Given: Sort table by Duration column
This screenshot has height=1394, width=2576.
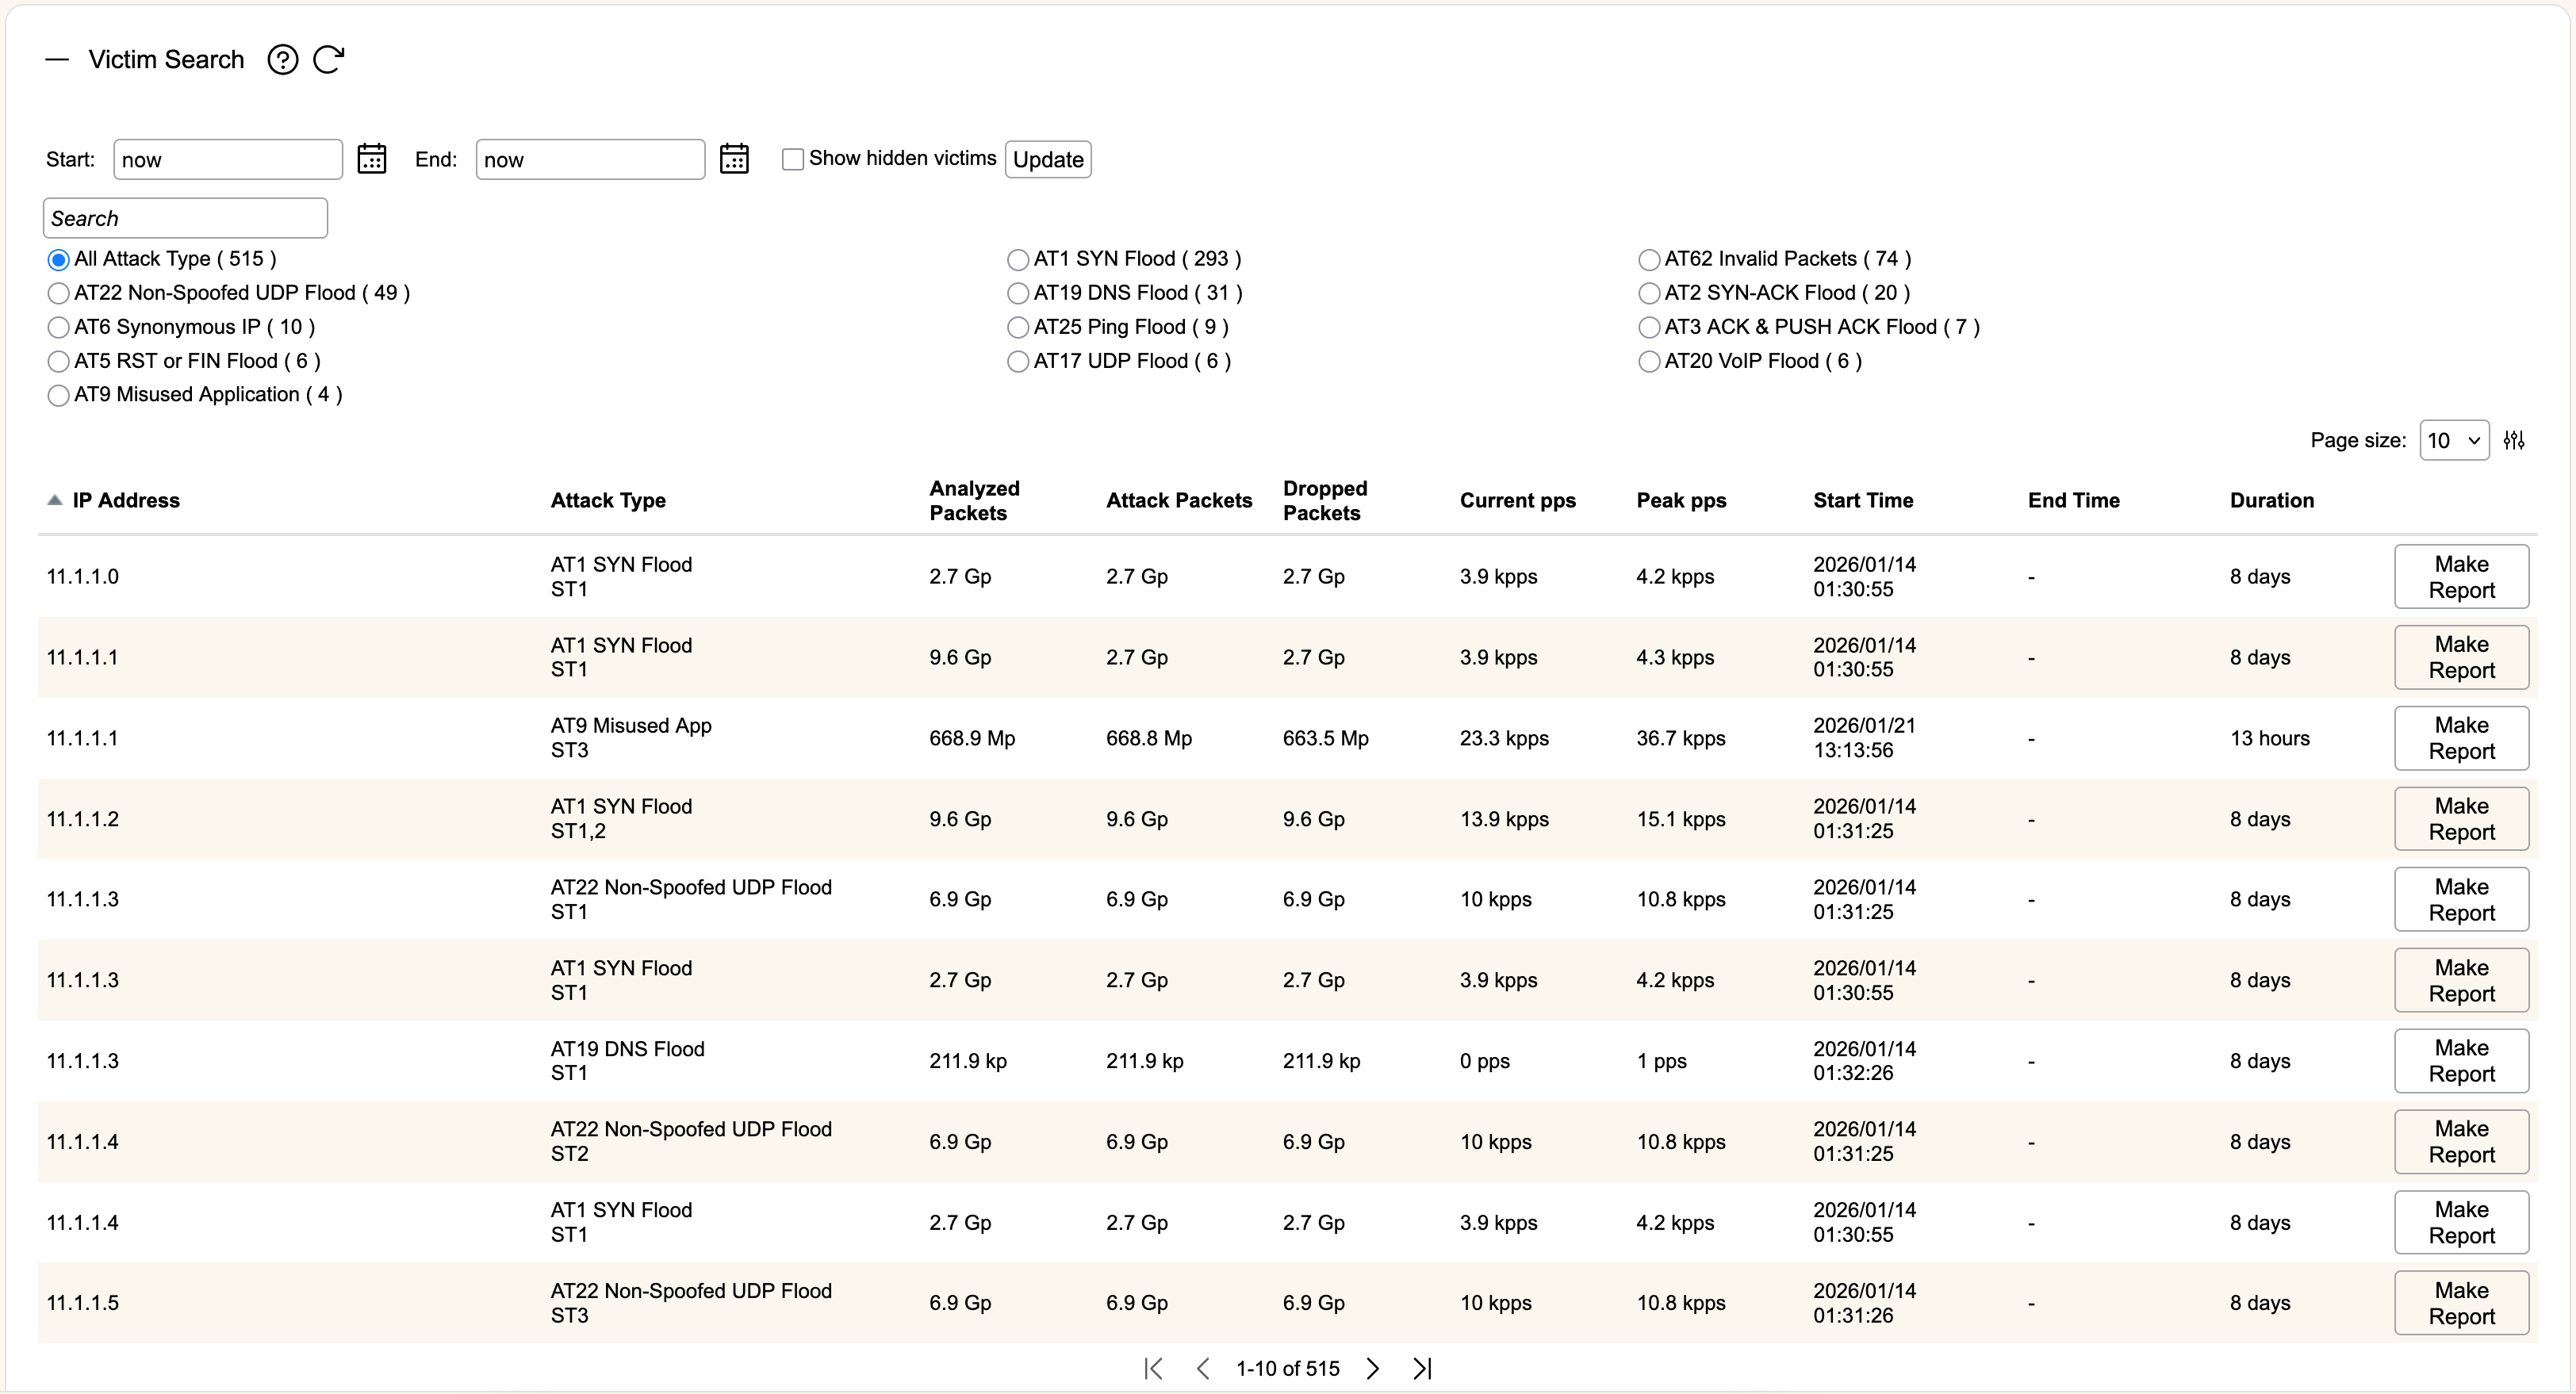Looking at the screenshot, I should pyautogui.click(x=2271, y=500).
